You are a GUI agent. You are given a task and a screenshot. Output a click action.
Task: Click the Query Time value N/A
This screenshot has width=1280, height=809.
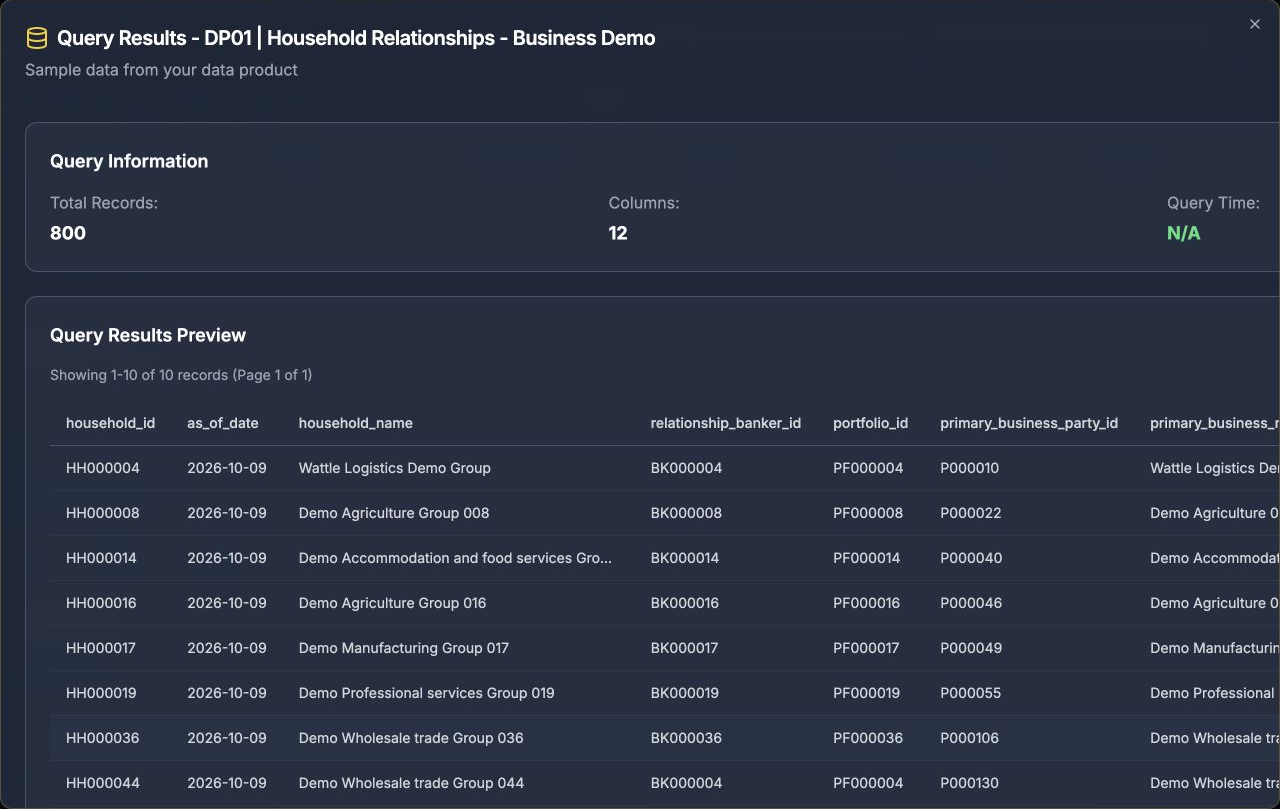1183,233
